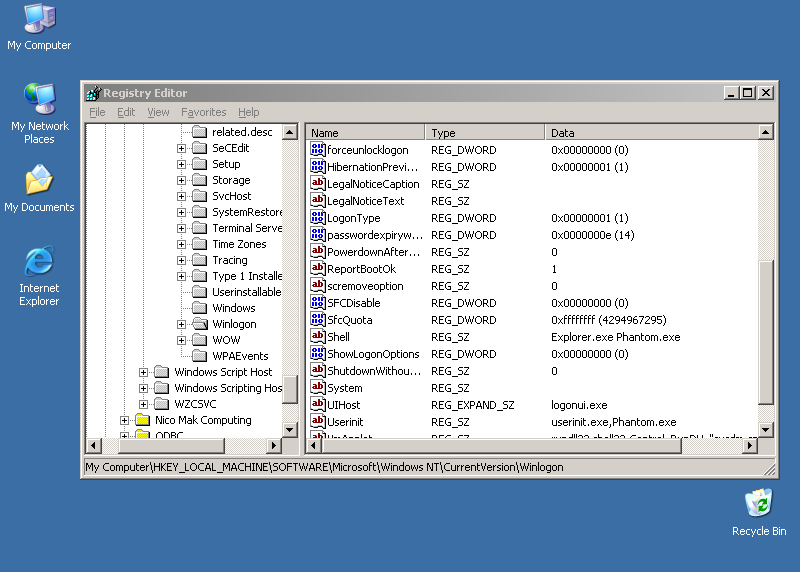The width and height of the screenshot is (800, 572).
Task: Sort values by Data column header
Action: tap(652, 133)
